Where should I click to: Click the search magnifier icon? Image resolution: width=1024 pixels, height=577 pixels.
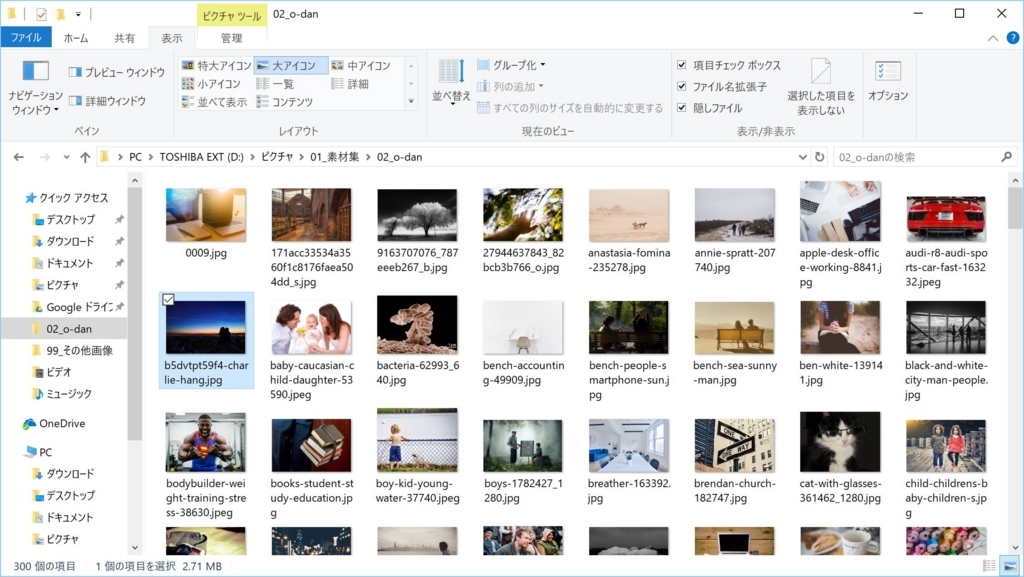[1006, 157]
